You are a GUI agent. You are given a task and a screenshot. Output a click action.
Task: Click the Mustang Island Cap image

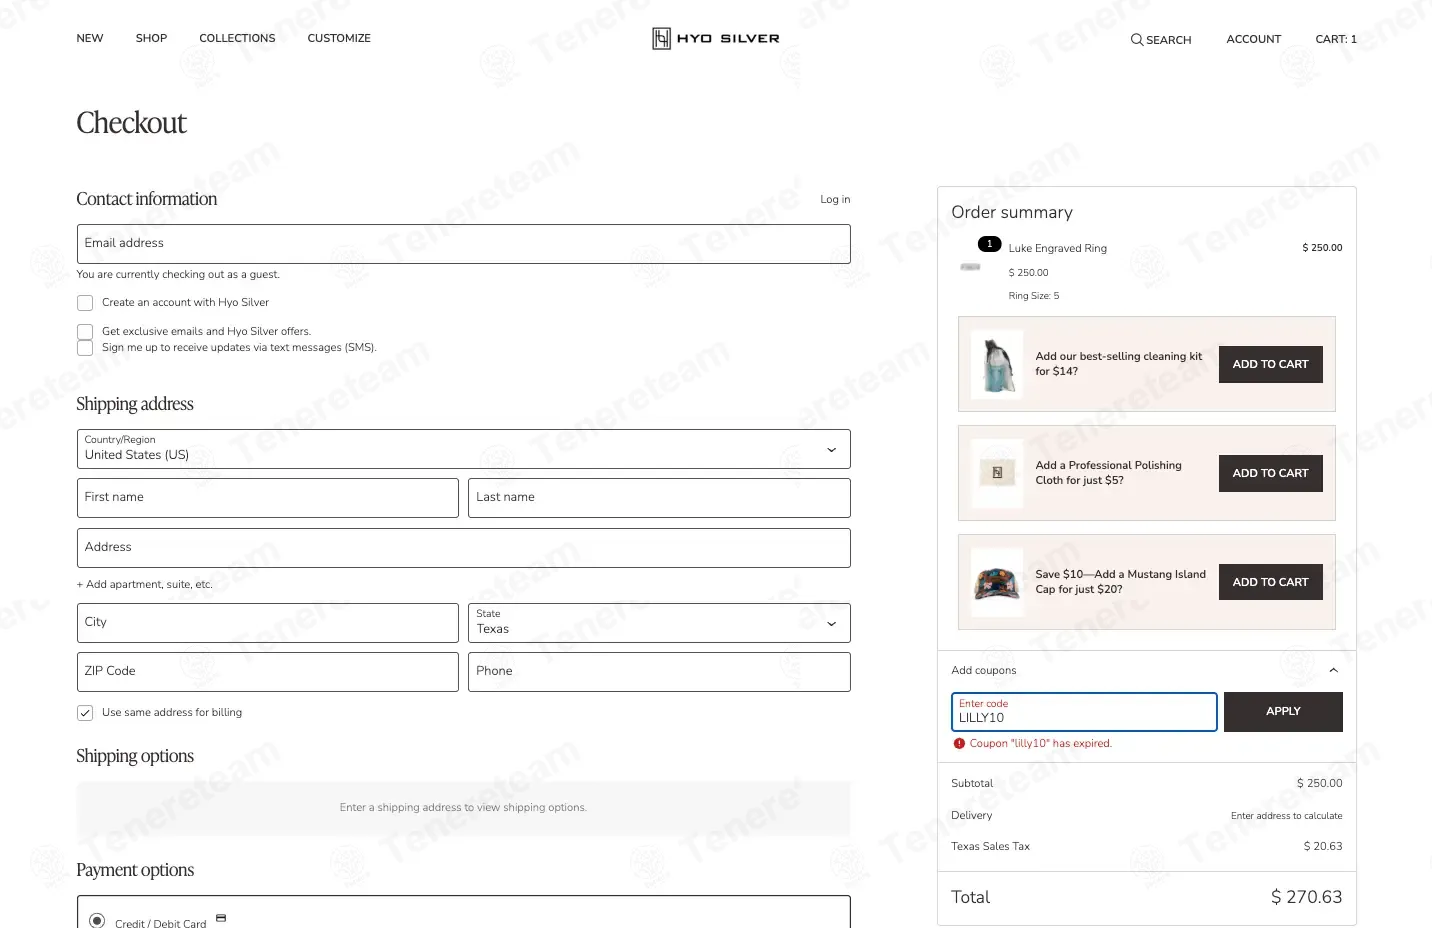point(997,582)
